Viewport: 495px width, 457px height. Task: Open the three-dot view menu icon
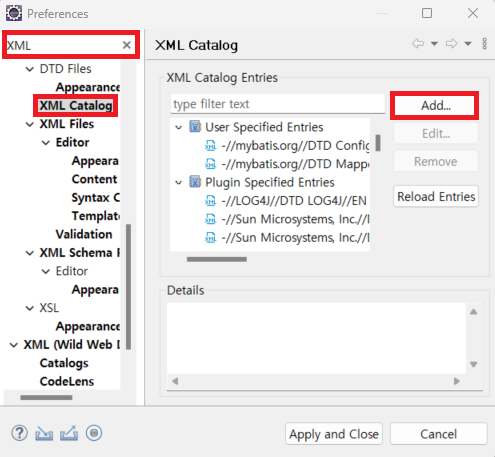pyautogui.click(x=485, y=44)
